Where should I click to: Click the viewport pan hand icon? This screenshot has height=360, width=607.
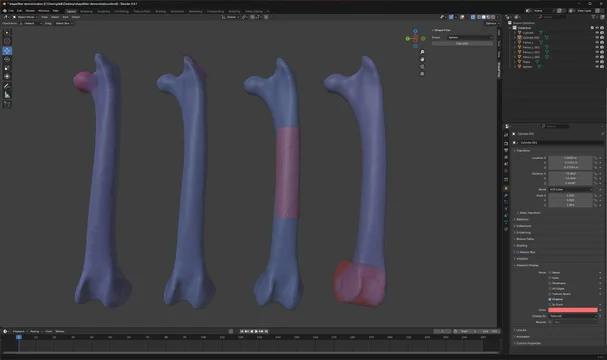coord(422,59)
